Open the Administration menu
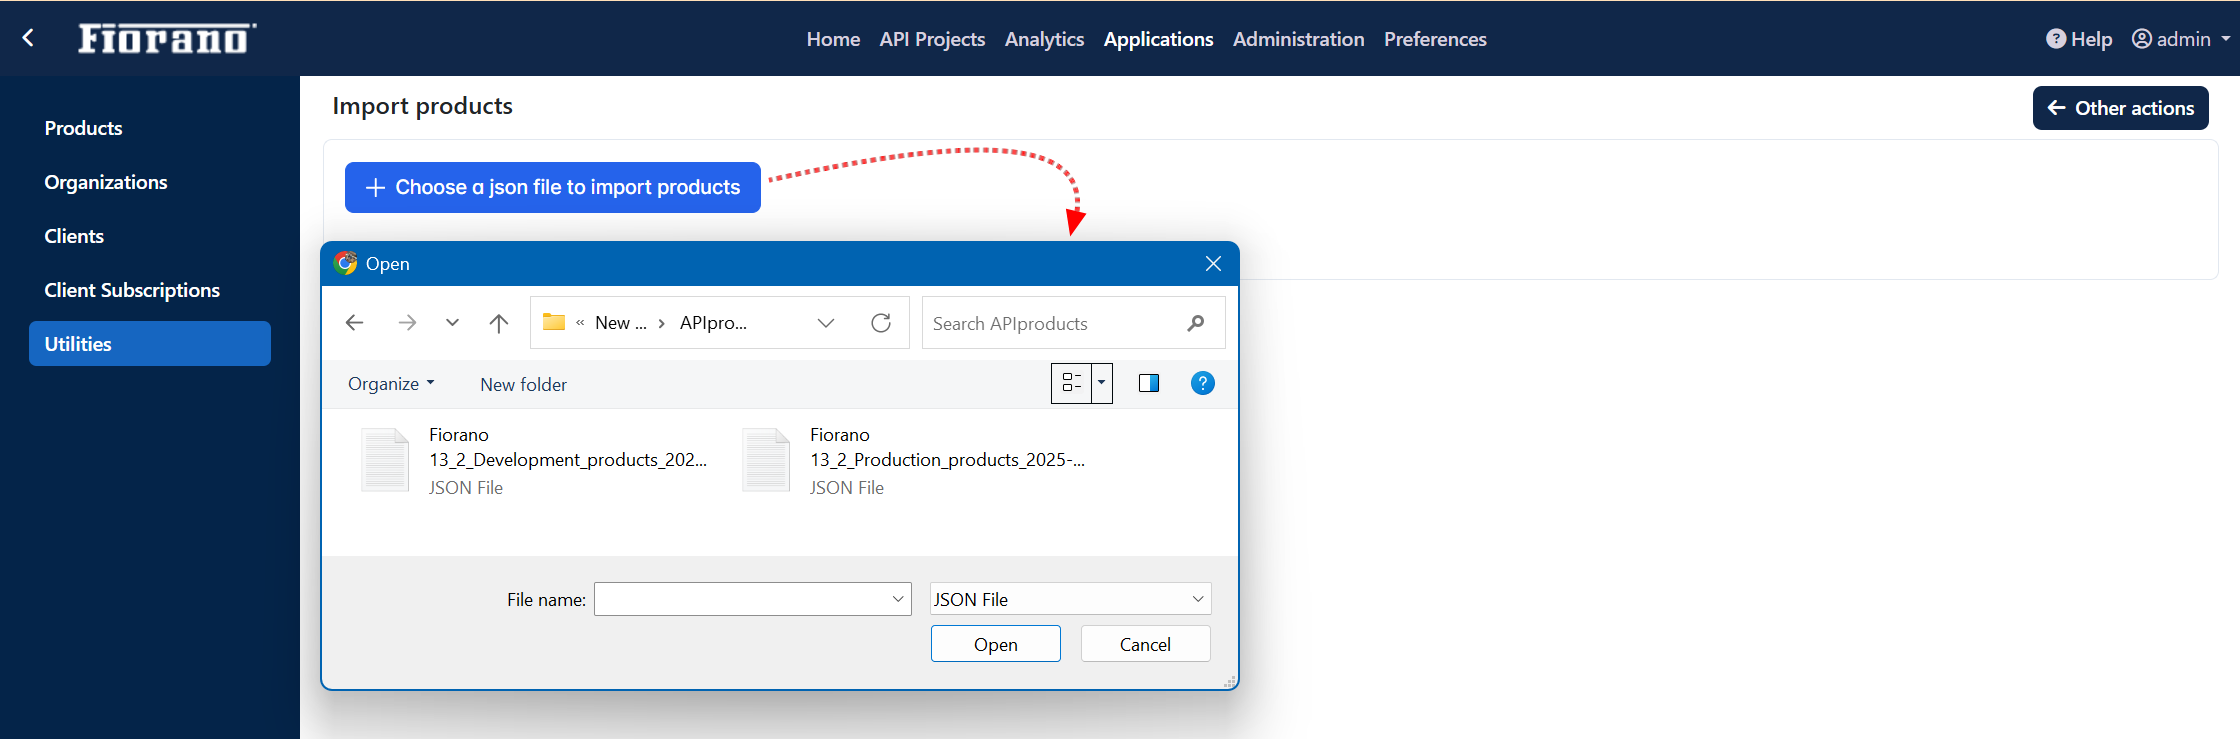Viewport: 2240px width, 739px height. (1298, 39)
